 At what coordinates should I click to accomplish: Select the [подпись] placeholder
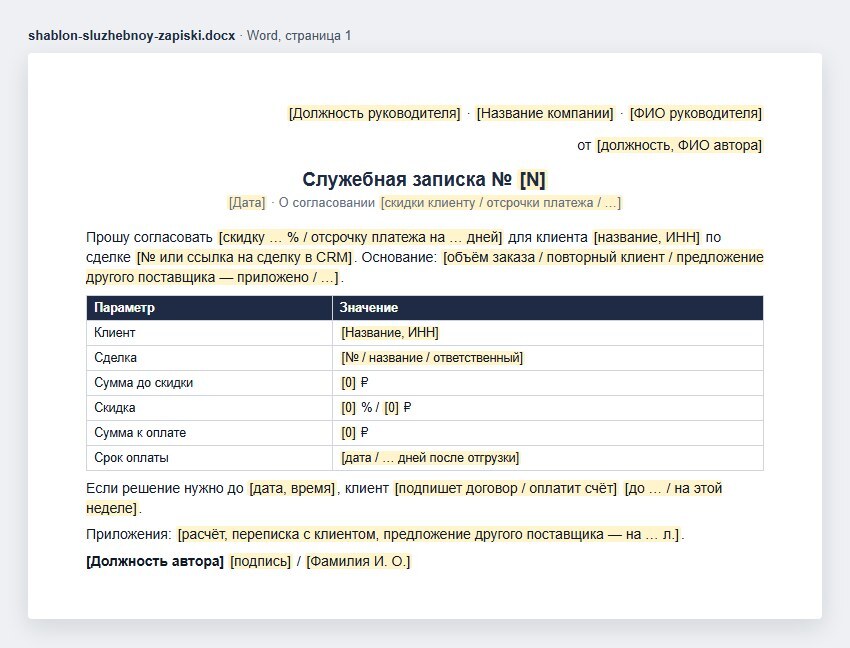pyautogui.click(x=260, y=561)
